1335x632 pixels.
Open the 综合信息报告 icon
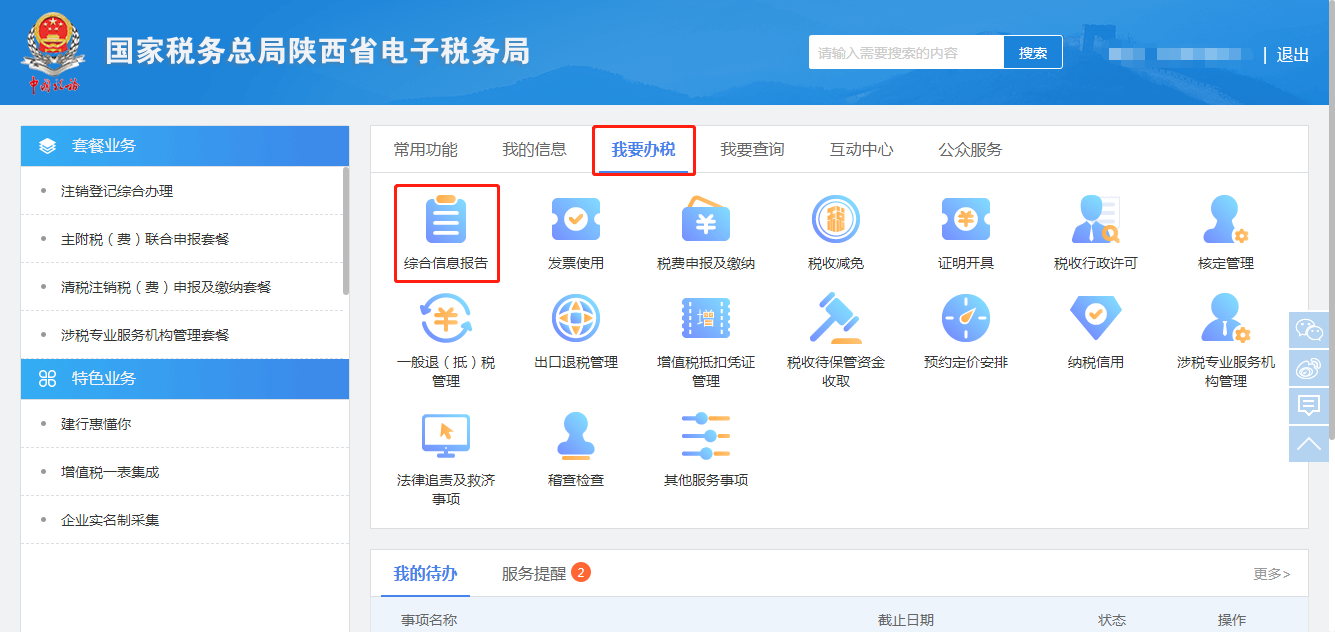point(446,221)
